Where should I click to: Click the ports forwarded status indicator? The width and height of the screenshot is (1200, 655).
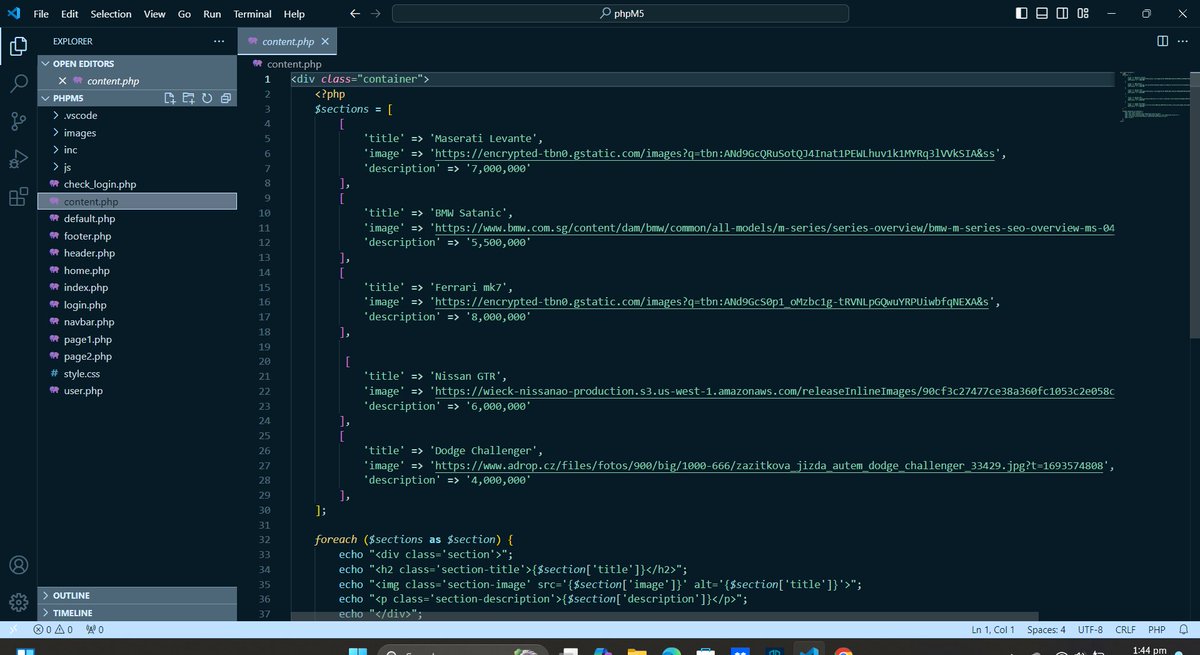[95, 630]
